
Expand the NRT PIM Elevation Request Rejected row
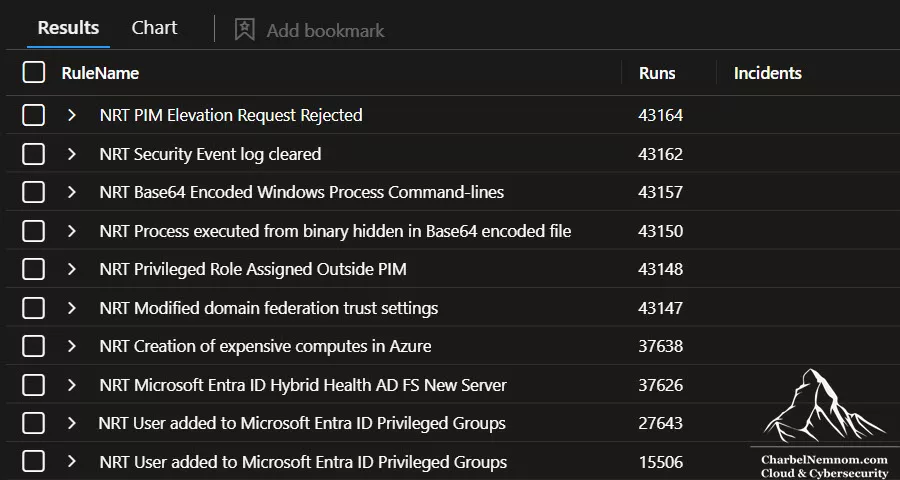pos(72,115)
